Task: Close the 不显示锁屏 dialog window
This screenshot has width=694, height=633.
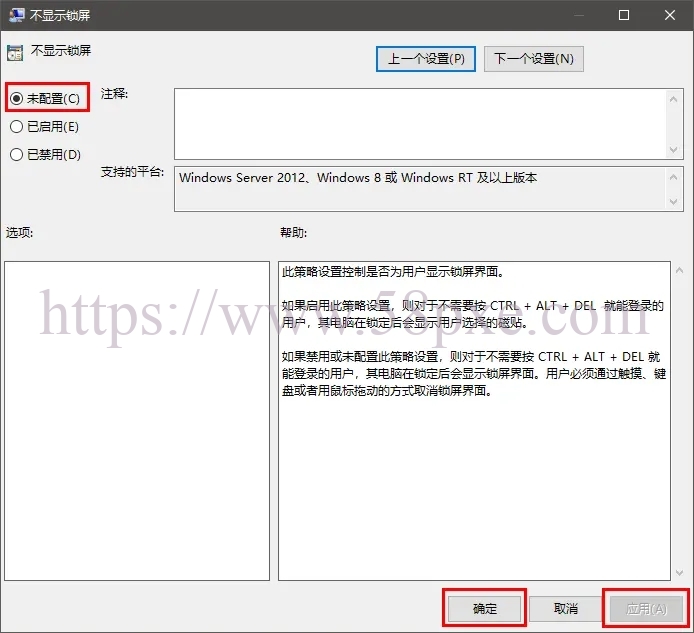Action: 670,15
